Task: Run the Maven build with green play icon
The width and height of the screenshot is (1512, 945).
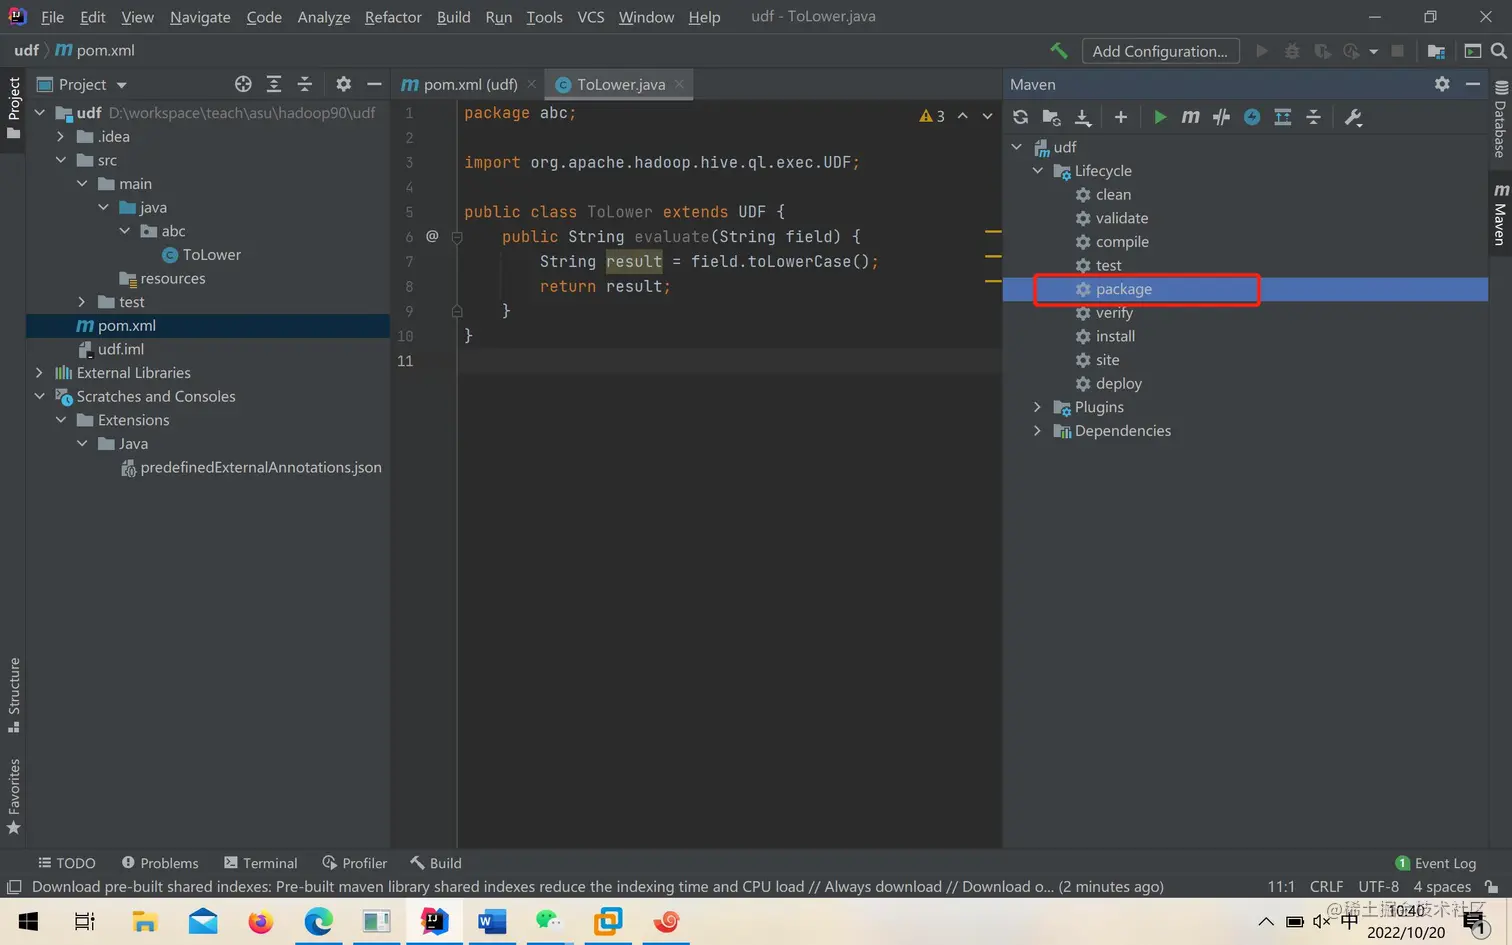Action: coord(1159,117)
